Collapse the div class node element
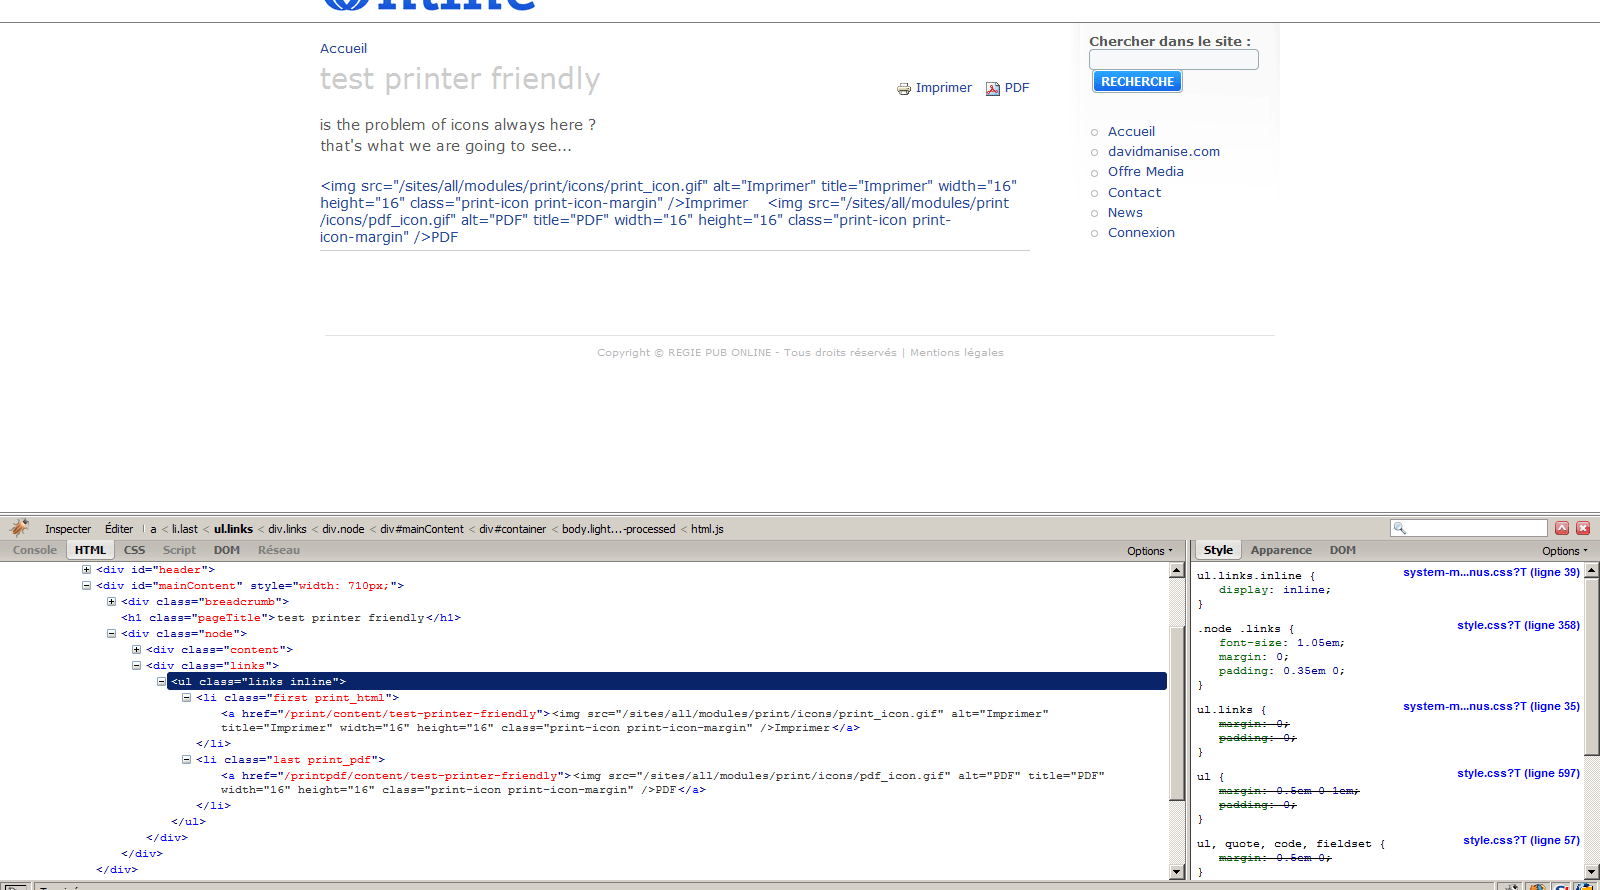The image size is (1600, 890). 111,633
